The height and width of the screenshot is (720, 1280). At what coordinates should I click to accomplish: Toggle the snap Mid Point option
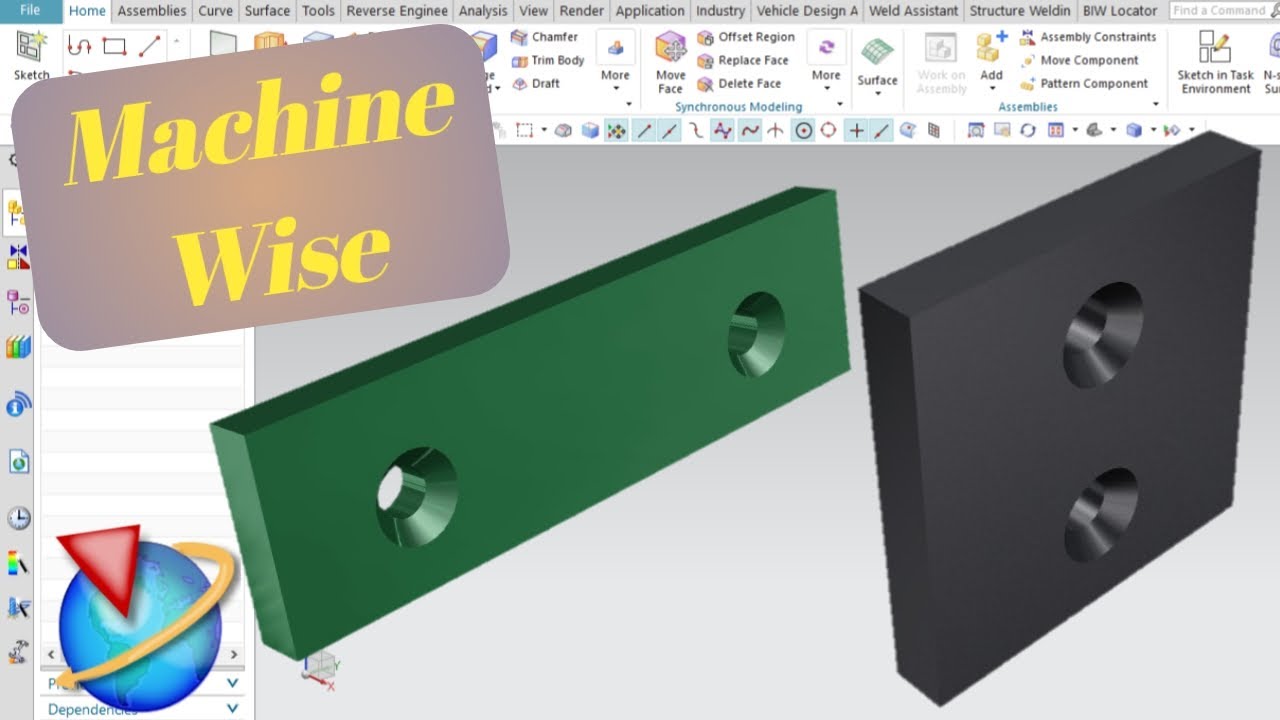(669, 131)
